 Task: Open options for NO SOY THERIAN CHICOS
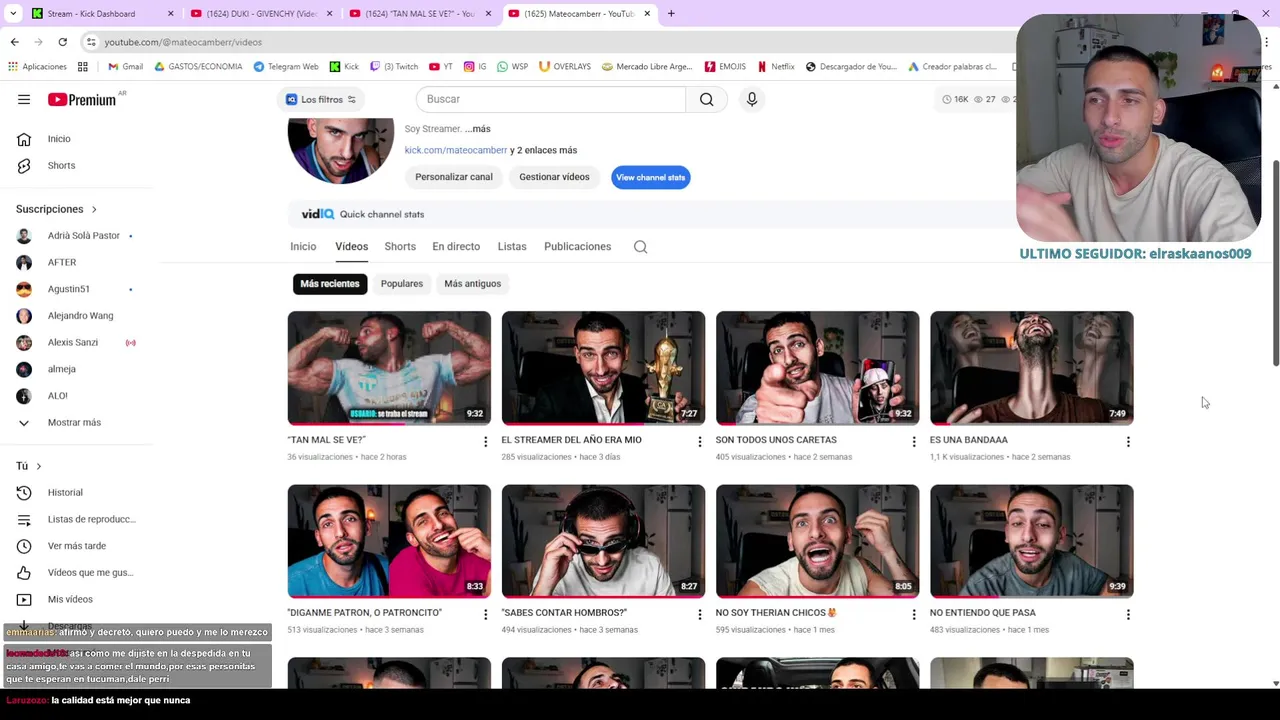914,614
